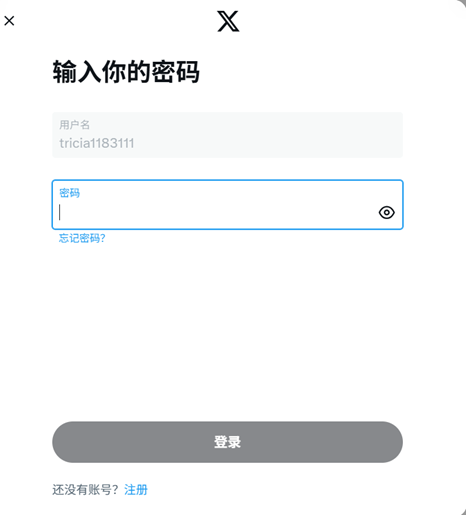
Task: Submit login with the 登录 pill button
Action: click(228, 442)
